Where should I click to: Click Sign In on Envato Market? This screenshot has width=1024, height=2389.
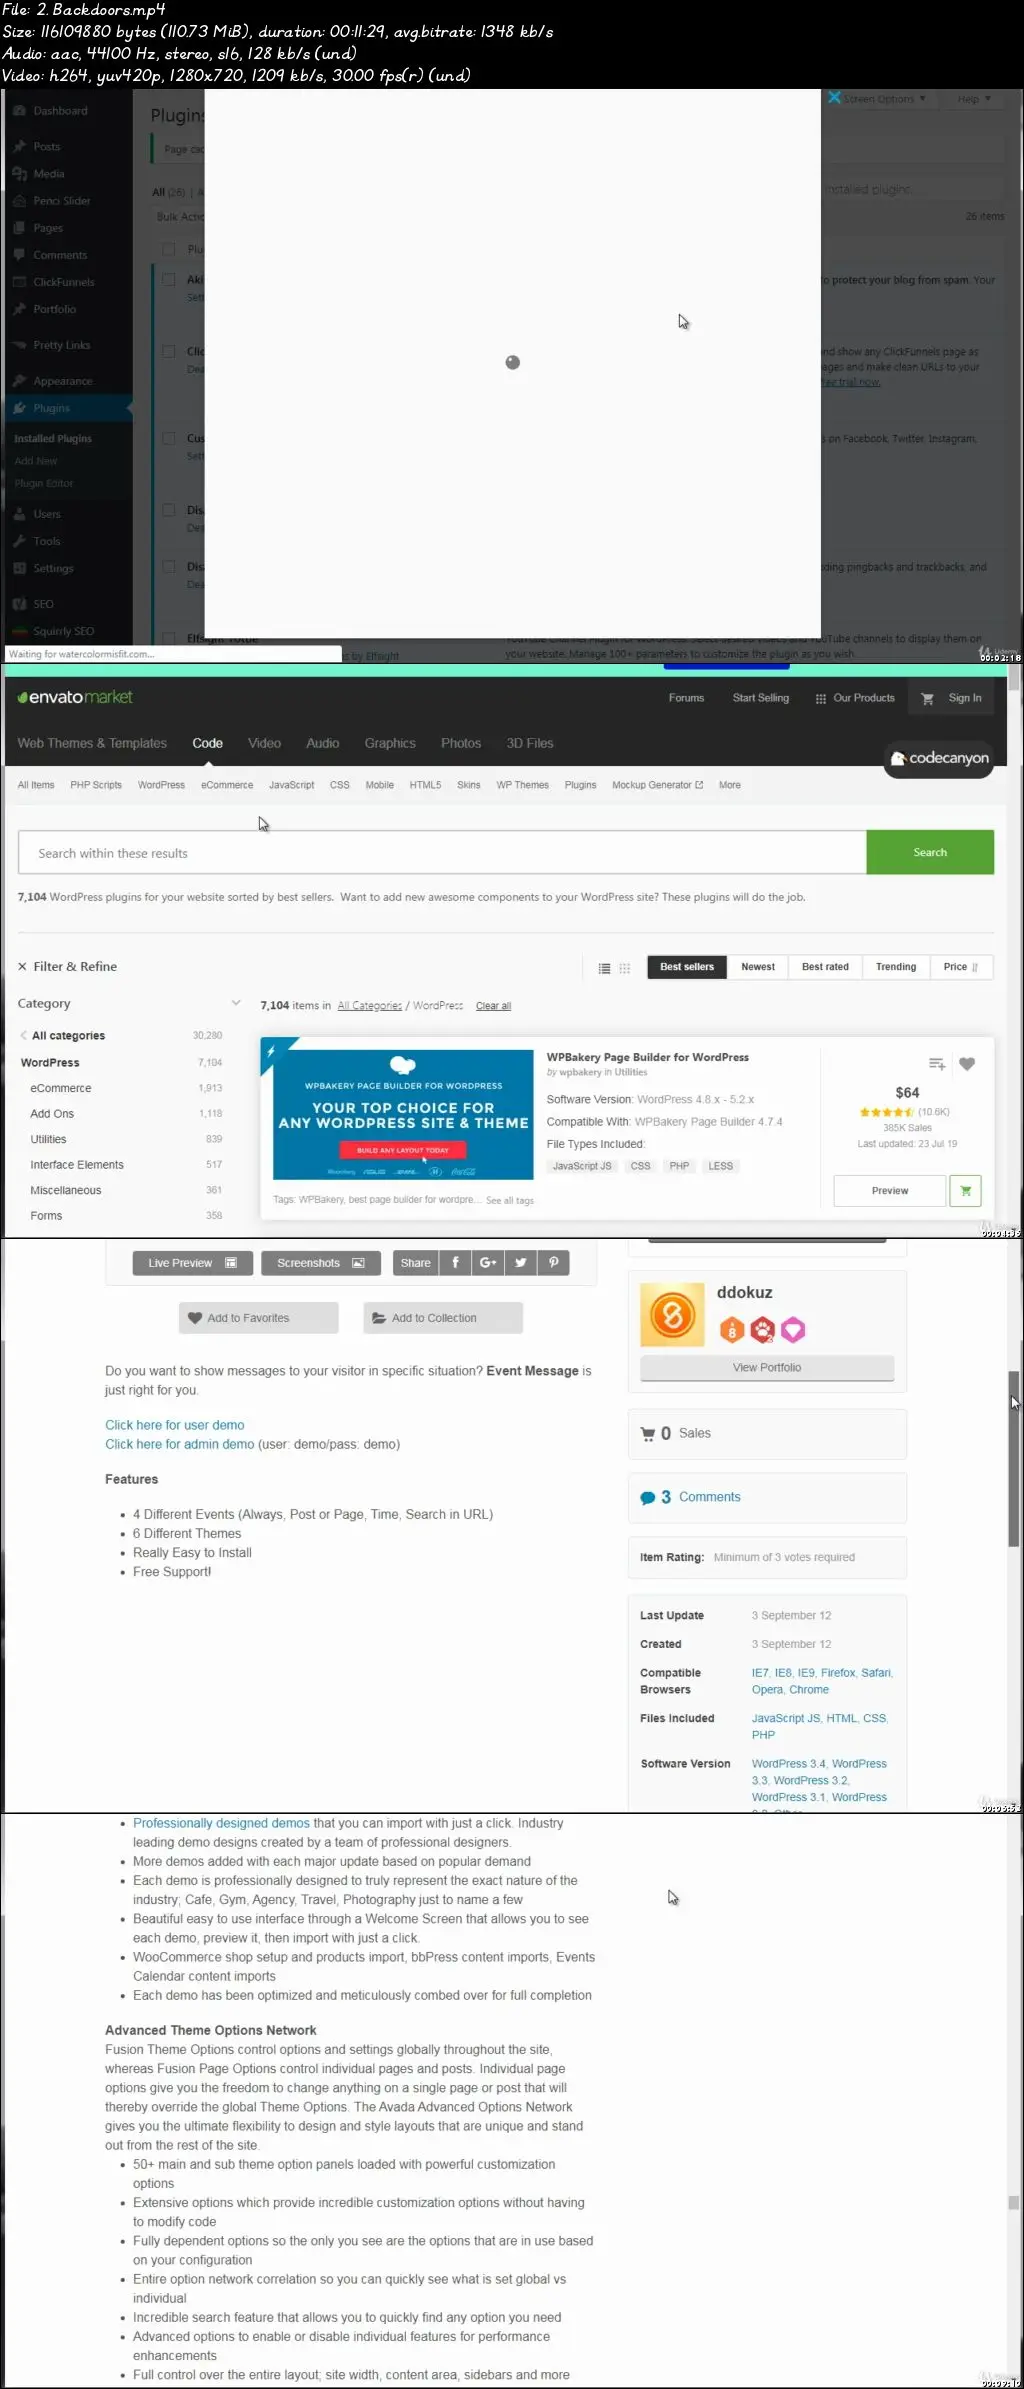(965, 698)
